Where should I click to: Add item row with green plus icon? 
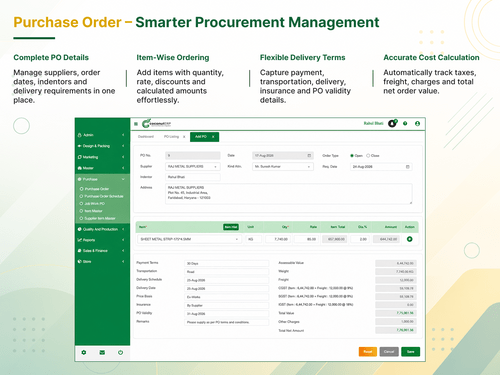pyautogui.click(x=410, y=239)
